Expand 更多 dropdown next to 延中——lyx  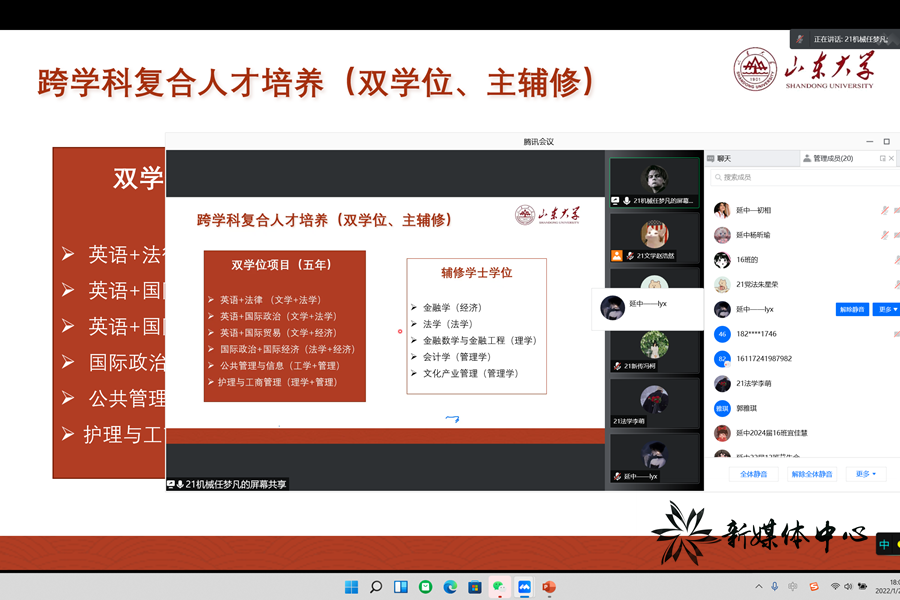(x=886, y=310)
